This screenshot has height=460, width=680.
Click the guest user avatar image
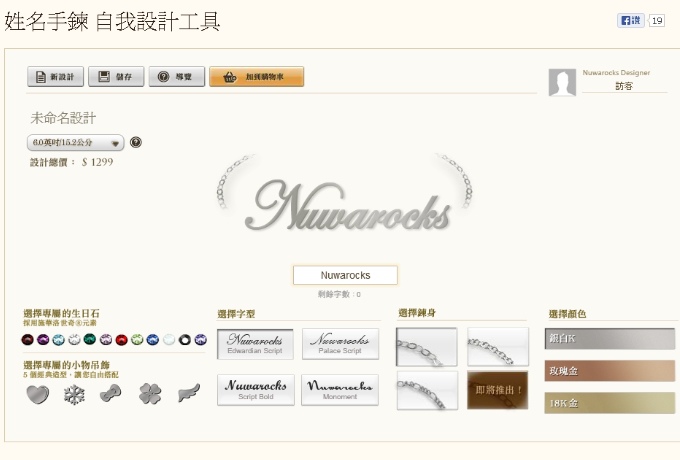562,82
